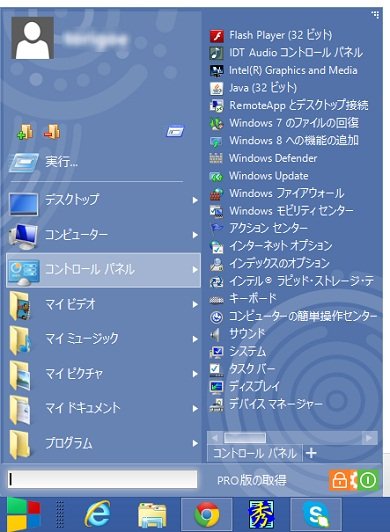Open File Explorer from taskbar

[152, 515]
